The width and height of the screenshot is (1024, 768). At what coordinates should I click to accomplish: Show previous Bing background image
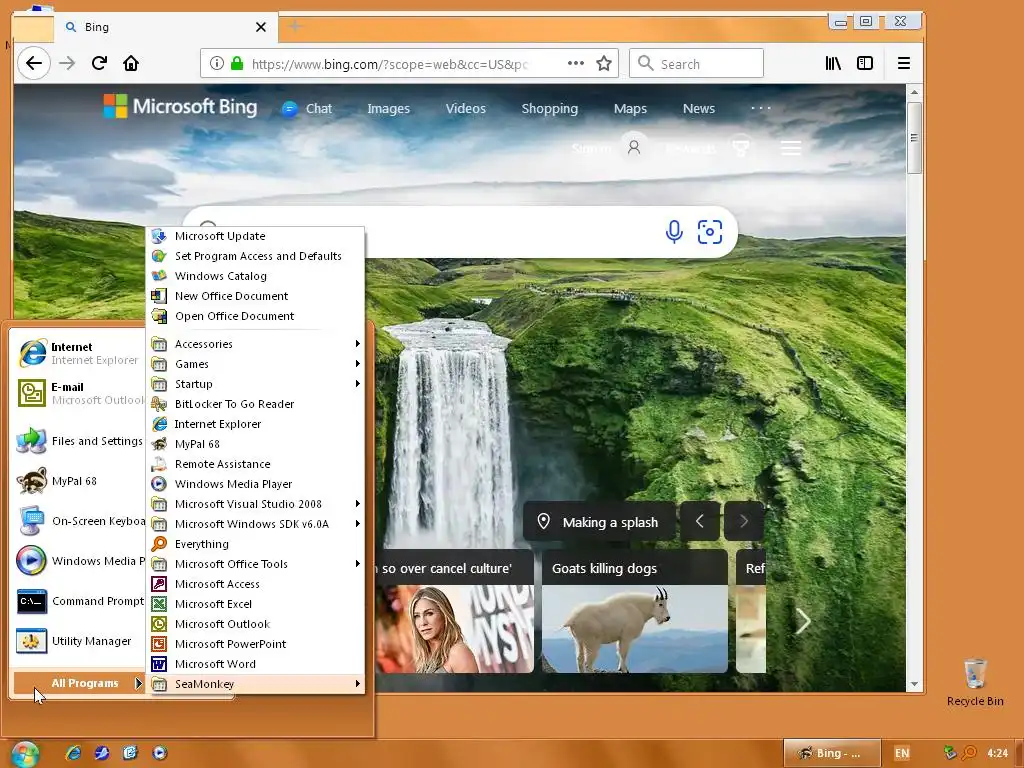point(699,521)
